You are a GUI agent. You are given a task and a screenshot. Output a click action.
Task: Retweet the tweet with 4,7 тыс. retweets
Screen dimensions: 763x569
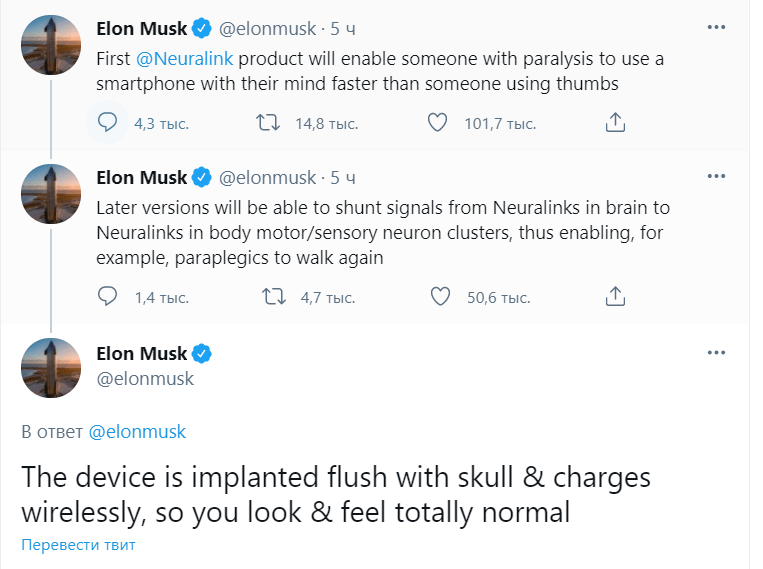(x=269, y=297)
